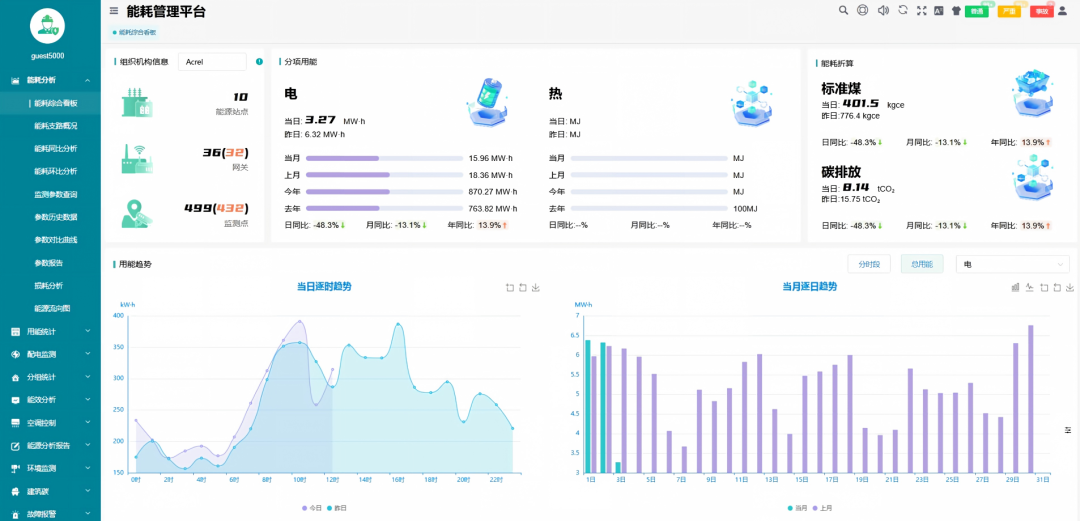Screen dimensions: 1080x521
Task: Switch monthly trend chart to line view
Action: pyautogui.click(x=1029, y=287)
